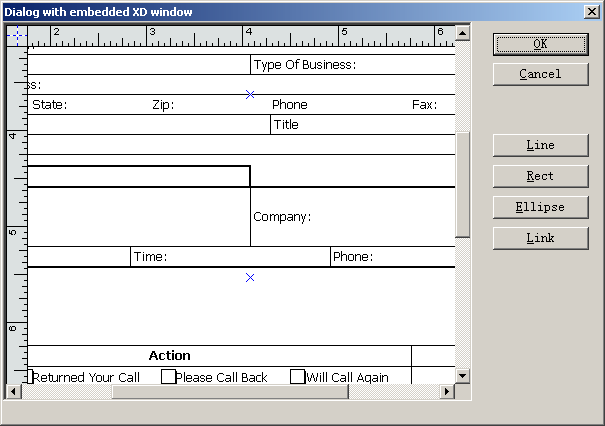Click the horizontal scrollbar right arrow
This screenshot has width=605, height=426.
[x=447, y=392]
